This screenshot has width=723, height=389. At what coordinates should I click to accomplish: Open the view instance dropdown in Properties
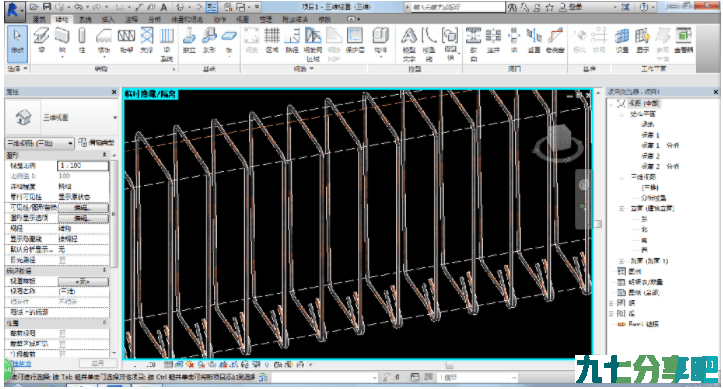[x=40, y=143]
